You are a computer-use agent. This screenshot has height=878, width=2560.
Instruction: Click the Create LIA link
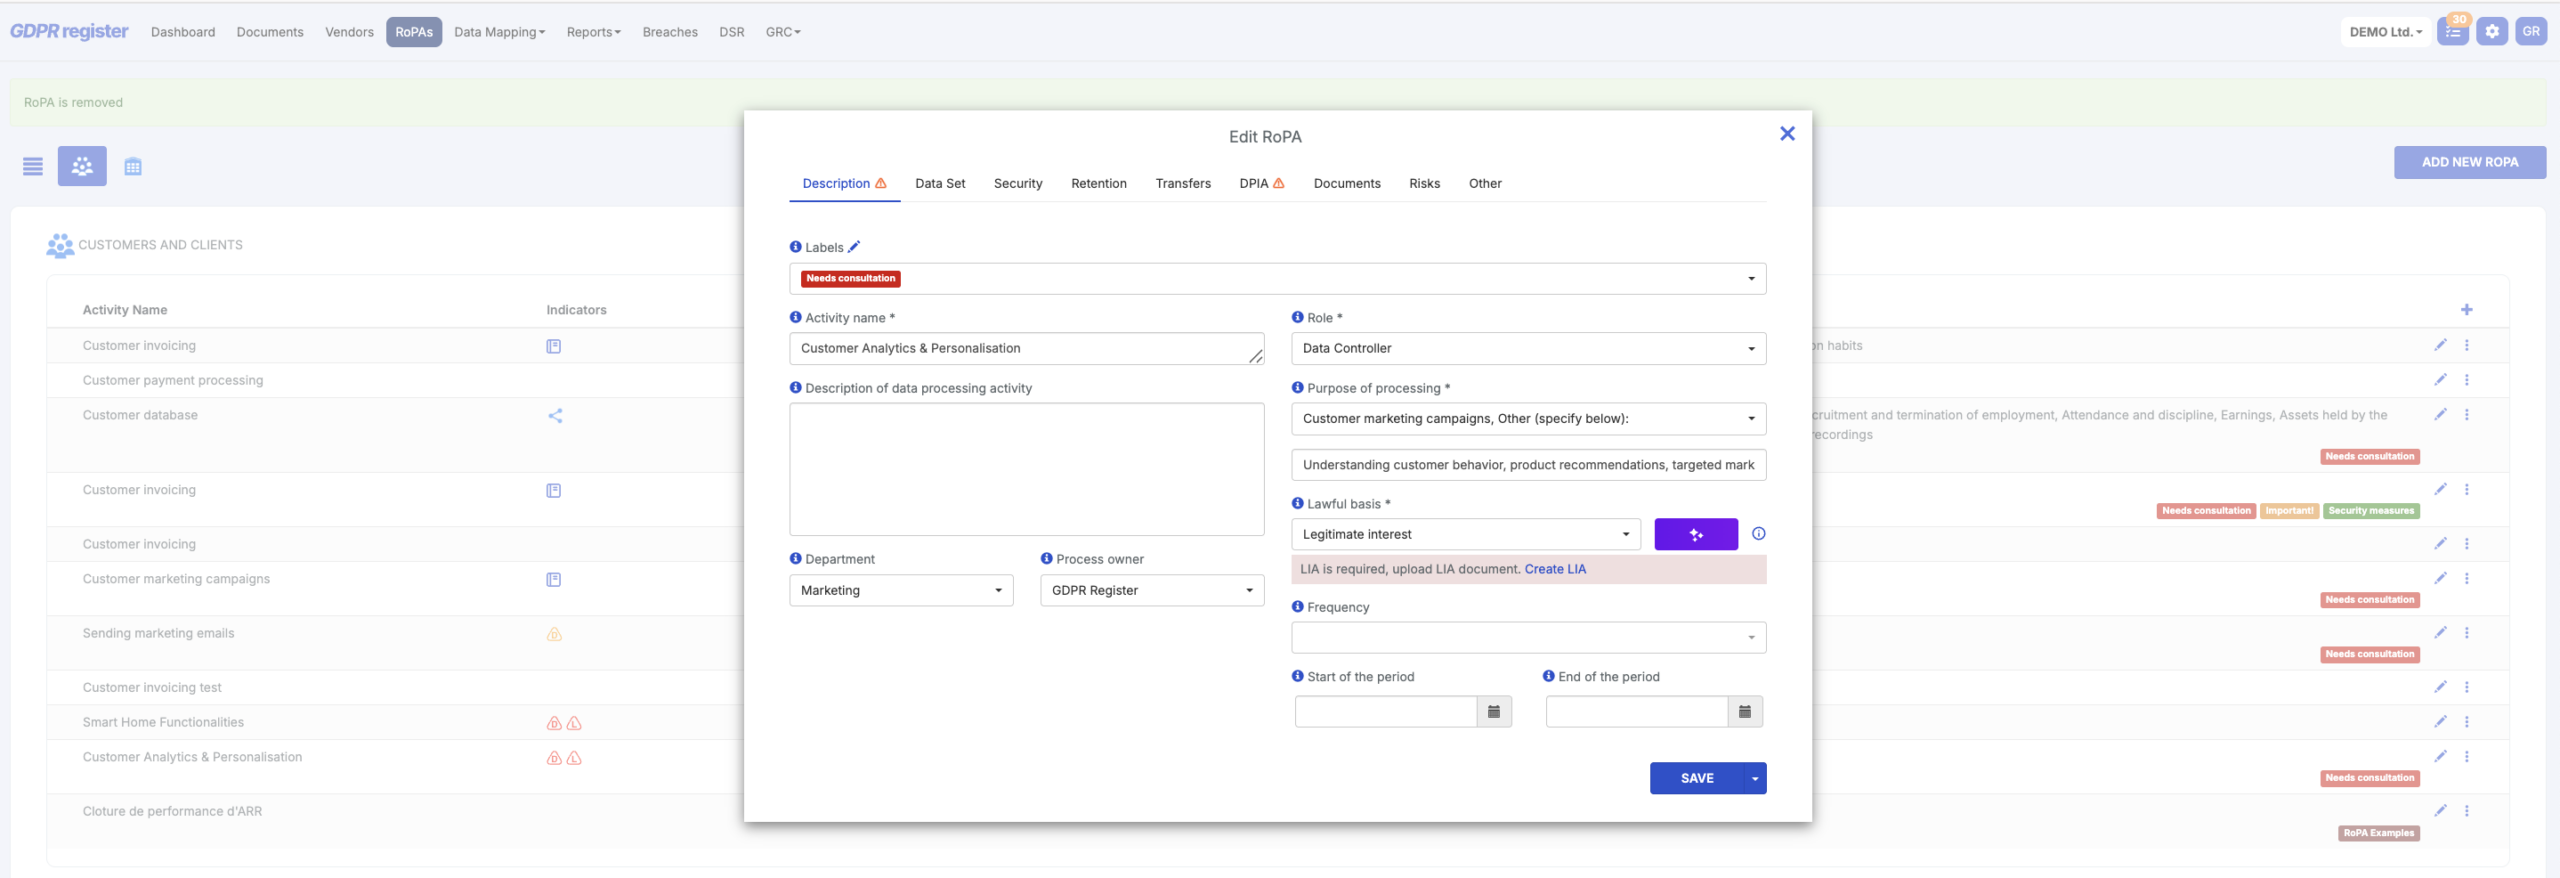(1554, 569)
